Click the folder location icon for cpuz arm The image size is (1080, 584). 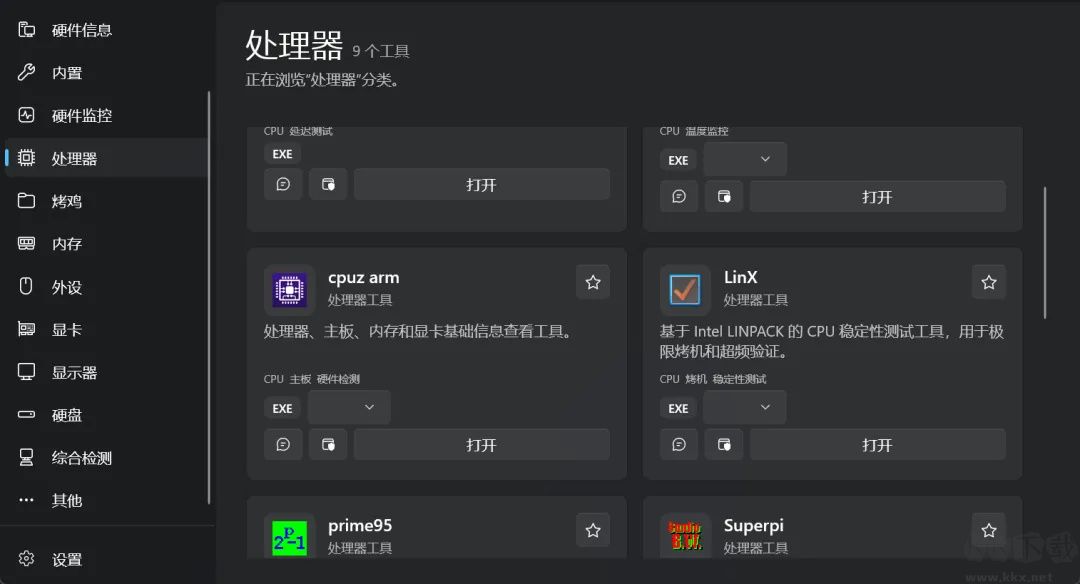click(x=329, y=445)
